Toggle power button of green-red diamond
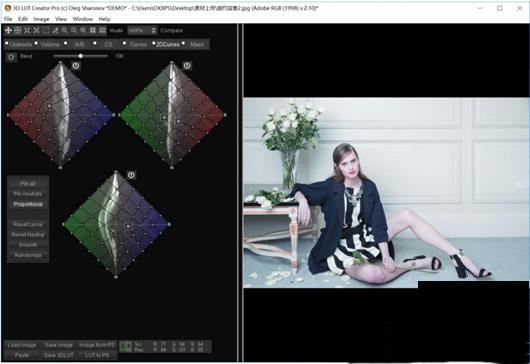Screen dimensions: 530x364 coord(187,66)
